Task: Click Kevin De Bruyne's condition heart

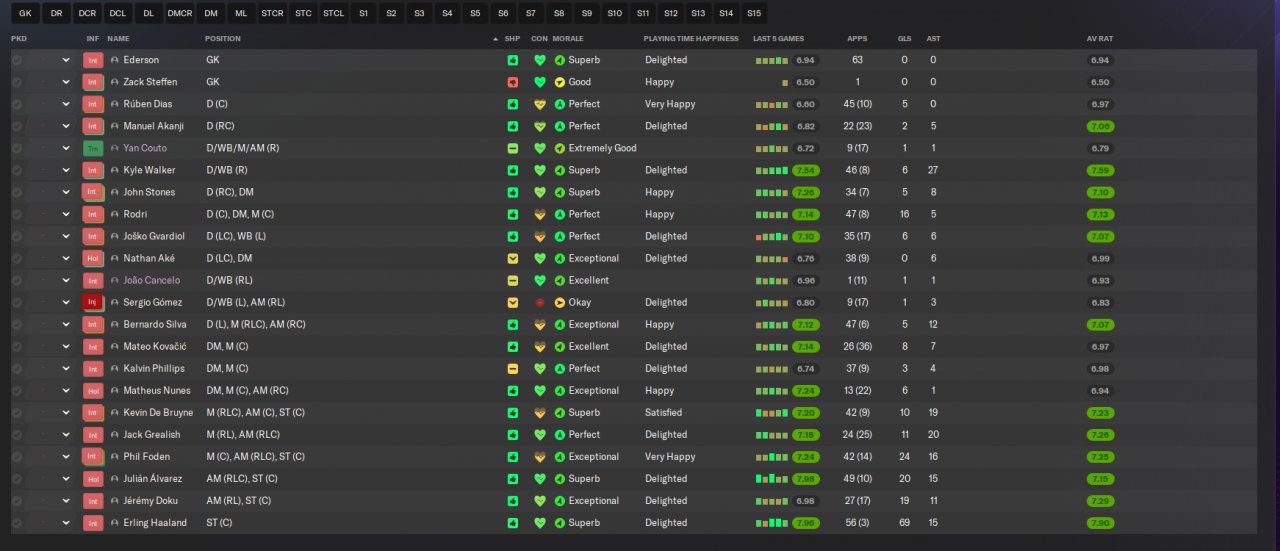Action: pos(540,413)
